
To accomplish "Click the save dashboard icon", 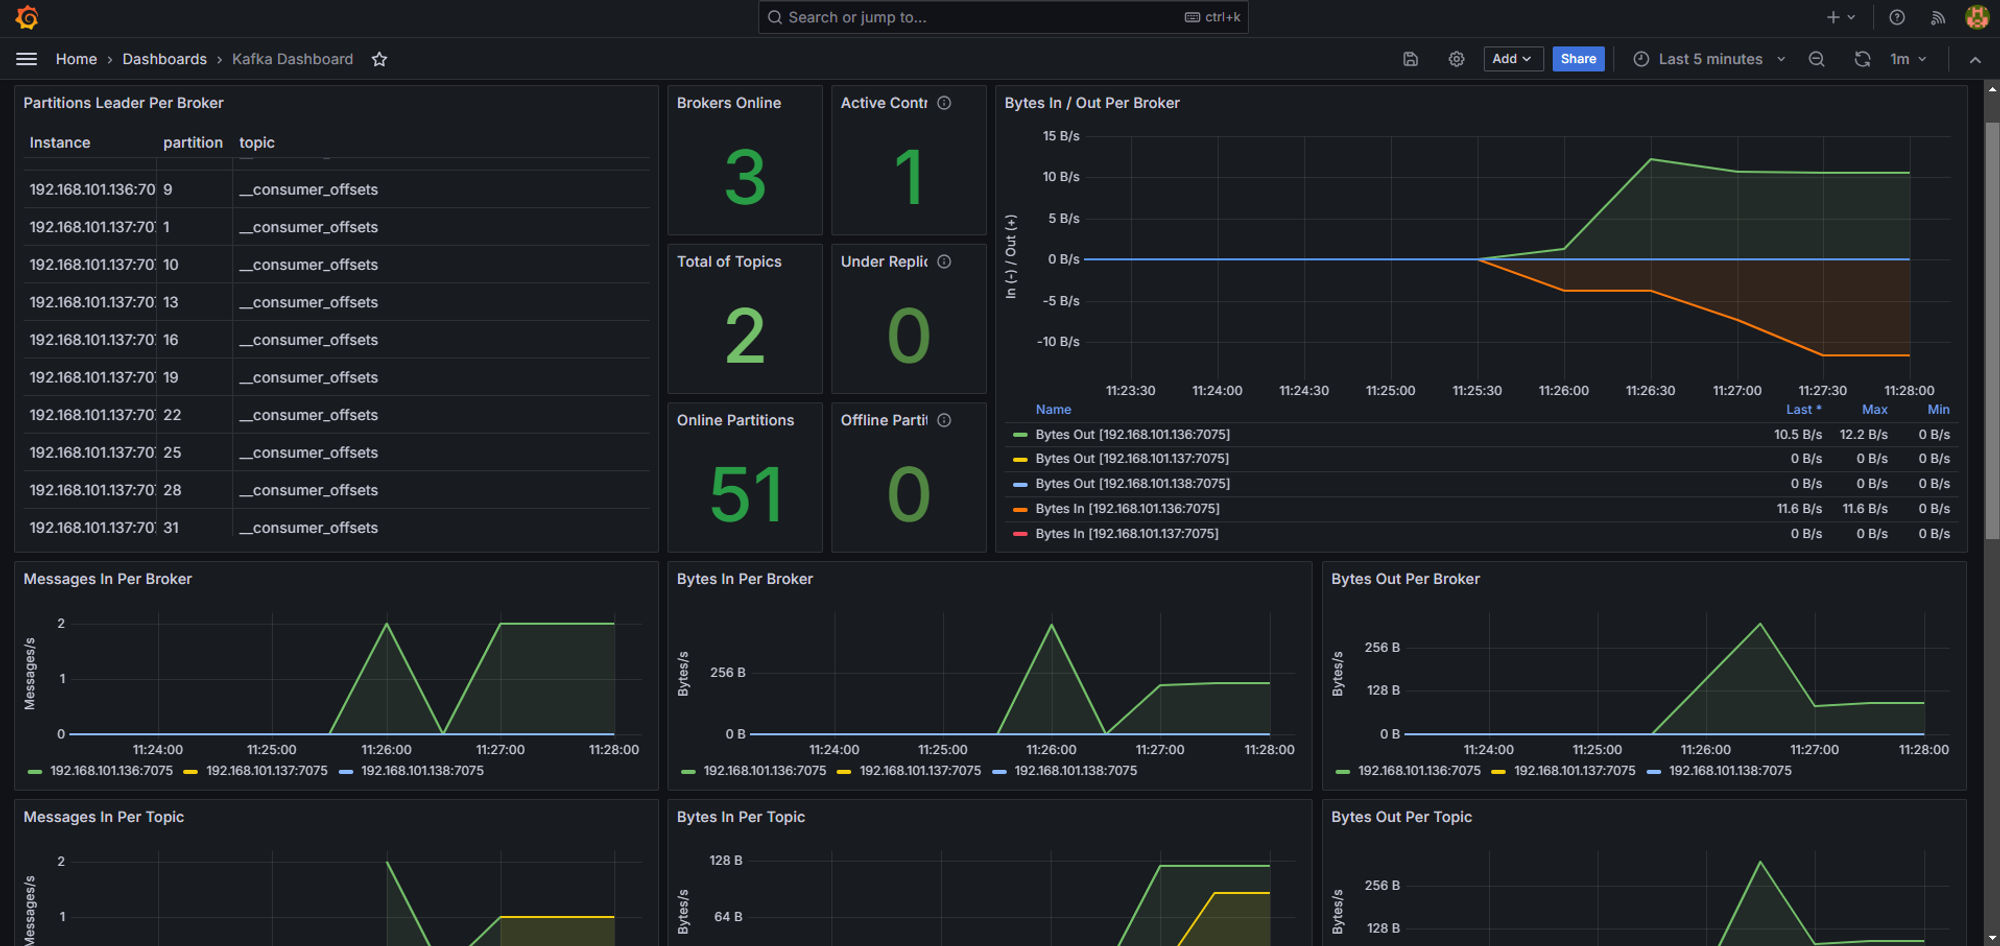I will 1410,59.
